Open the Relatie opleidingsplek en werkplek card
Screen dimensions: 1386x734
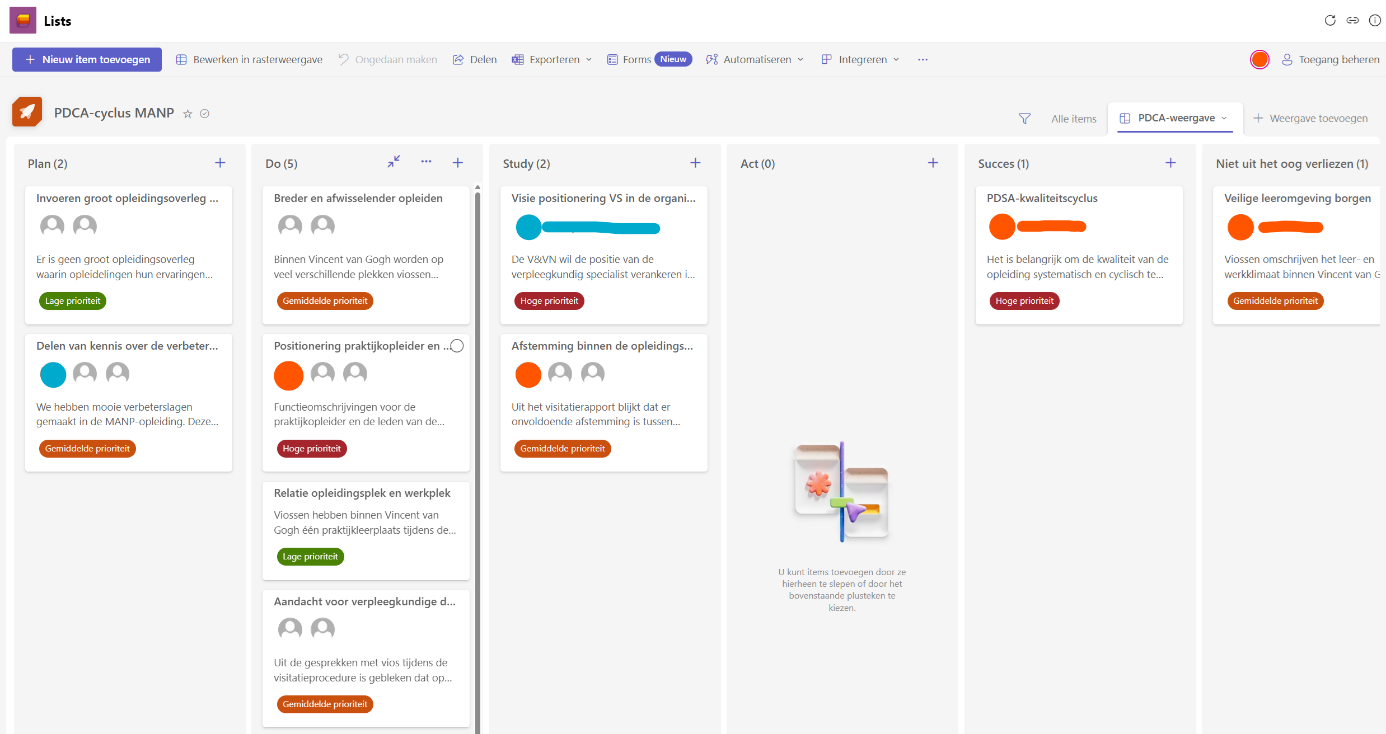[366, 530]
